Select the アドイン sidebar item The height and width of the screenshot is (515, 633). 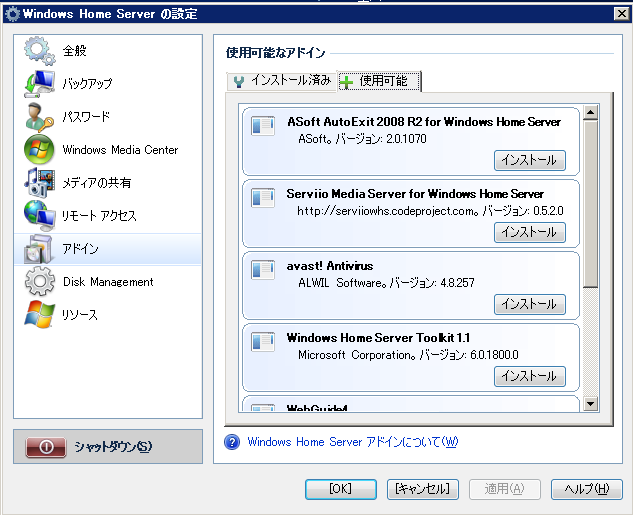pos(108,249)
